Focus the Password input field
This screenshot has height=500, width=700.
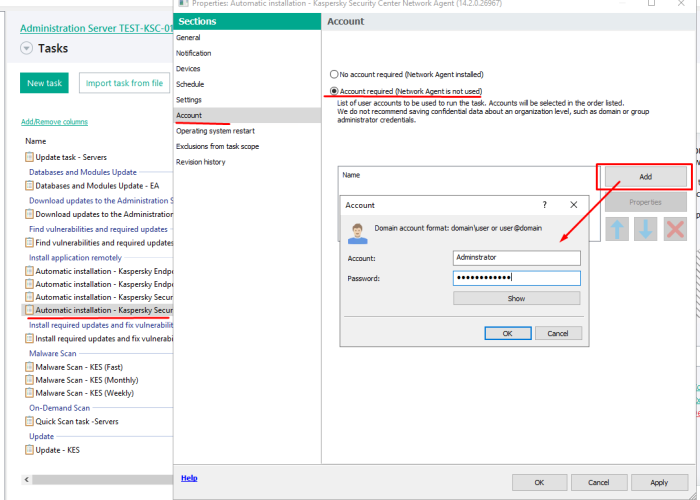coord(517,278)
